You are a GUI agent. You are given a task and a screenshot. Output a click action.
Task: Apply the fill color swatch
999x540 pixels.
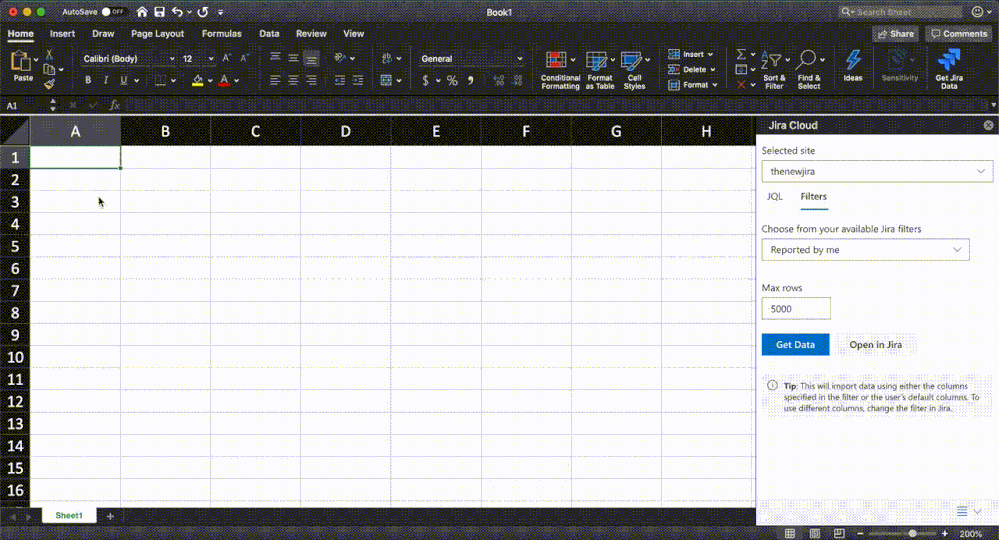[x=198, y=80]
